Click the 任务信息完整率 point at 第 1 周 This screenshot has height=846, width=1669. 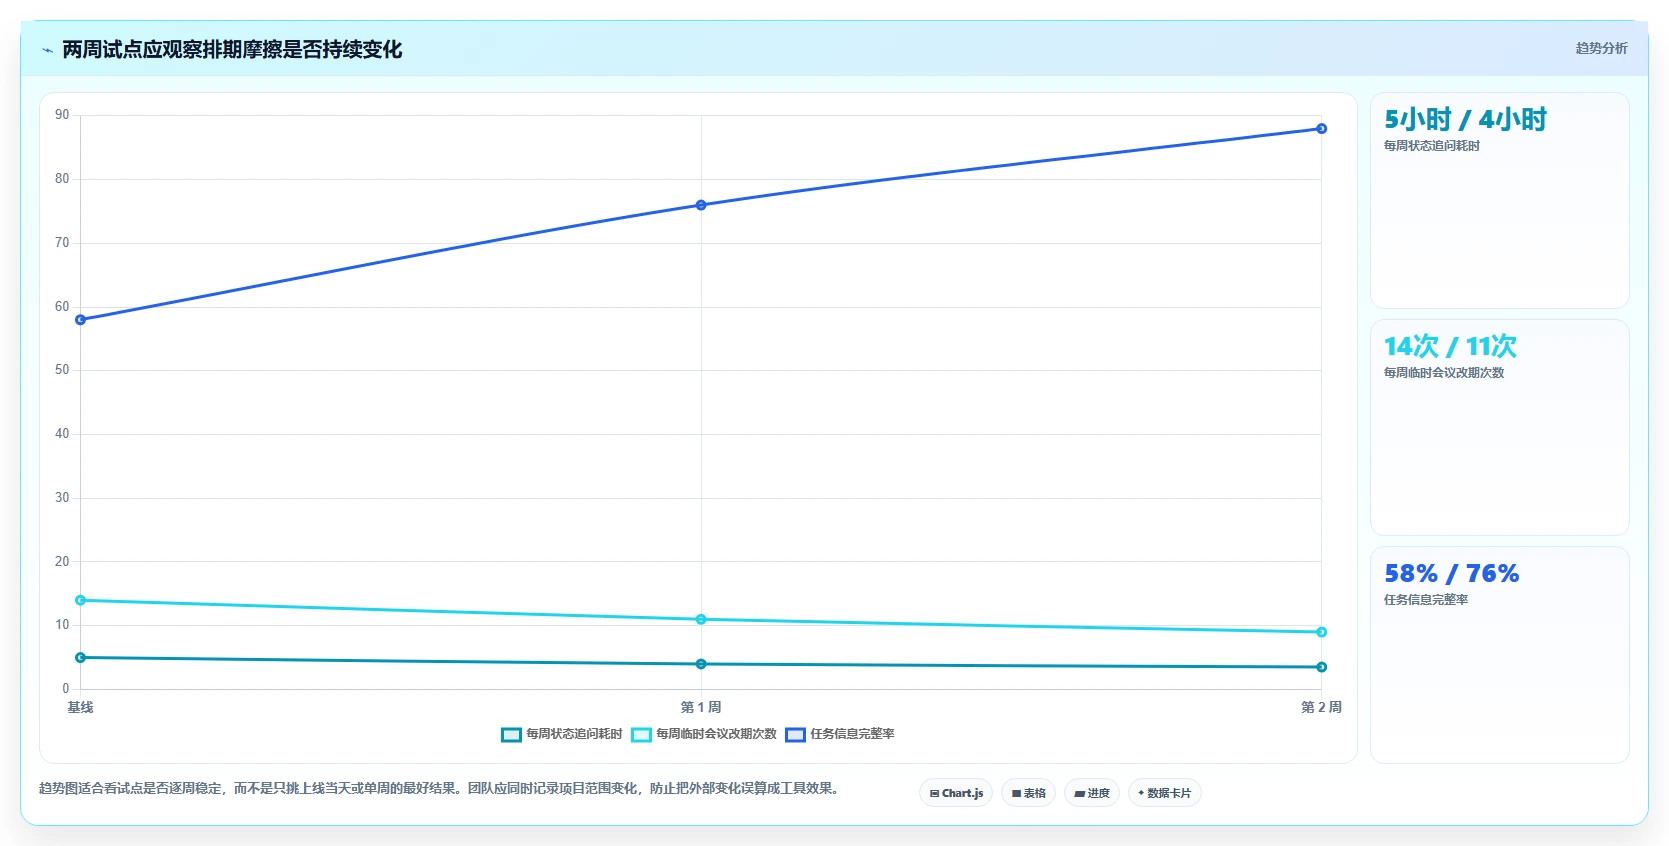[701, 205]
